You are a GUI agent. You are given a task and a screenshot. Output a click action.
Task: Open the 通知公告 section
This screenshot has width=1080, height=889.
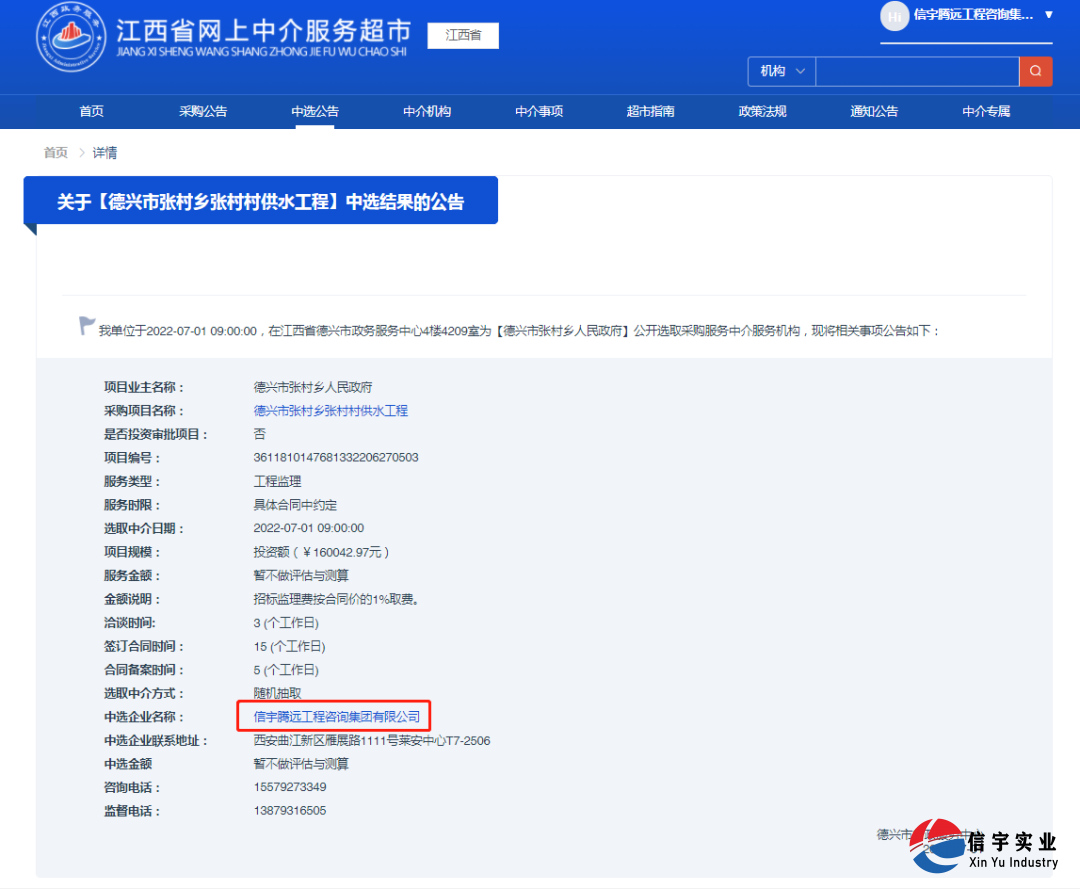(x=873, y=111)
